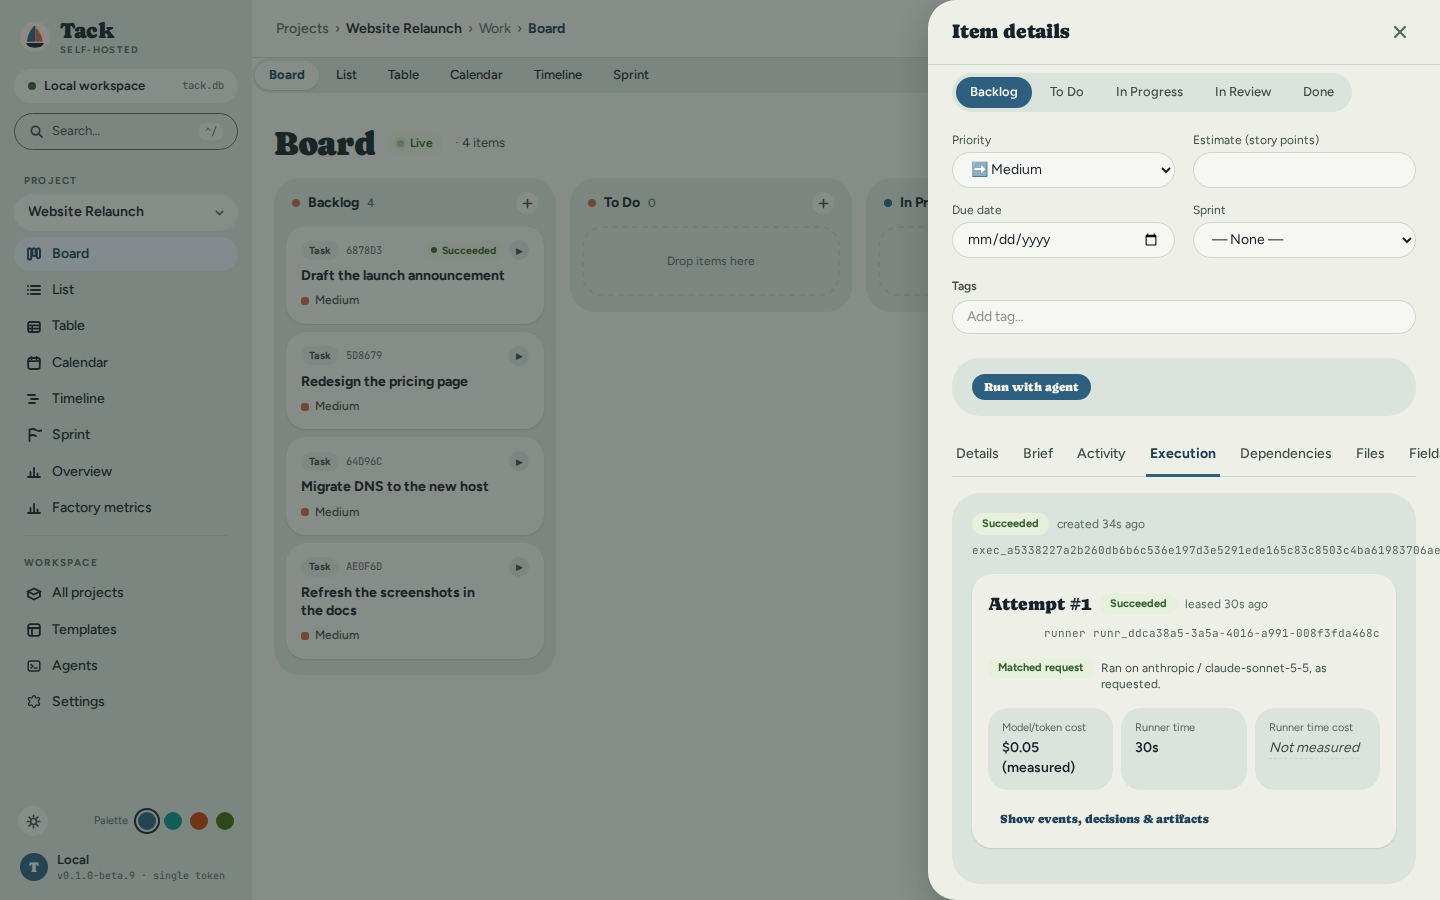This screenshot has width=1440, height=900.
Task: Set item status to To Do
Action: tap(1067, 92)
